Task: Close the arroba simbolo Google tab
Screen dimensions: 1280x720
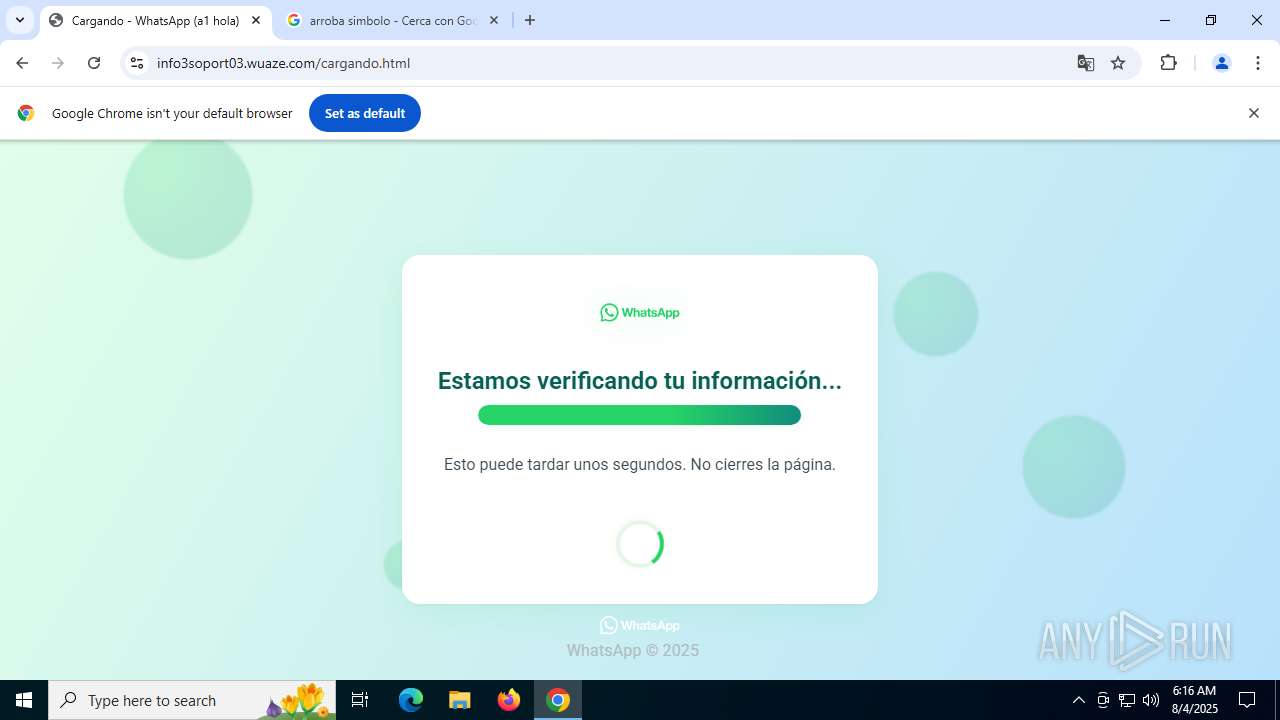Action: coord(494,20)
